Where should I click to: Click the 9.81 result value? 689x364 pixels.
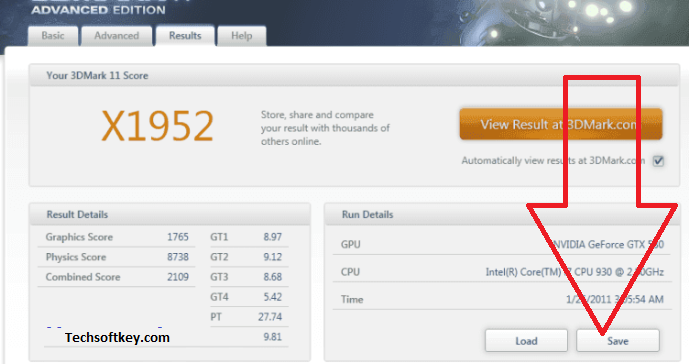(272, 337)
